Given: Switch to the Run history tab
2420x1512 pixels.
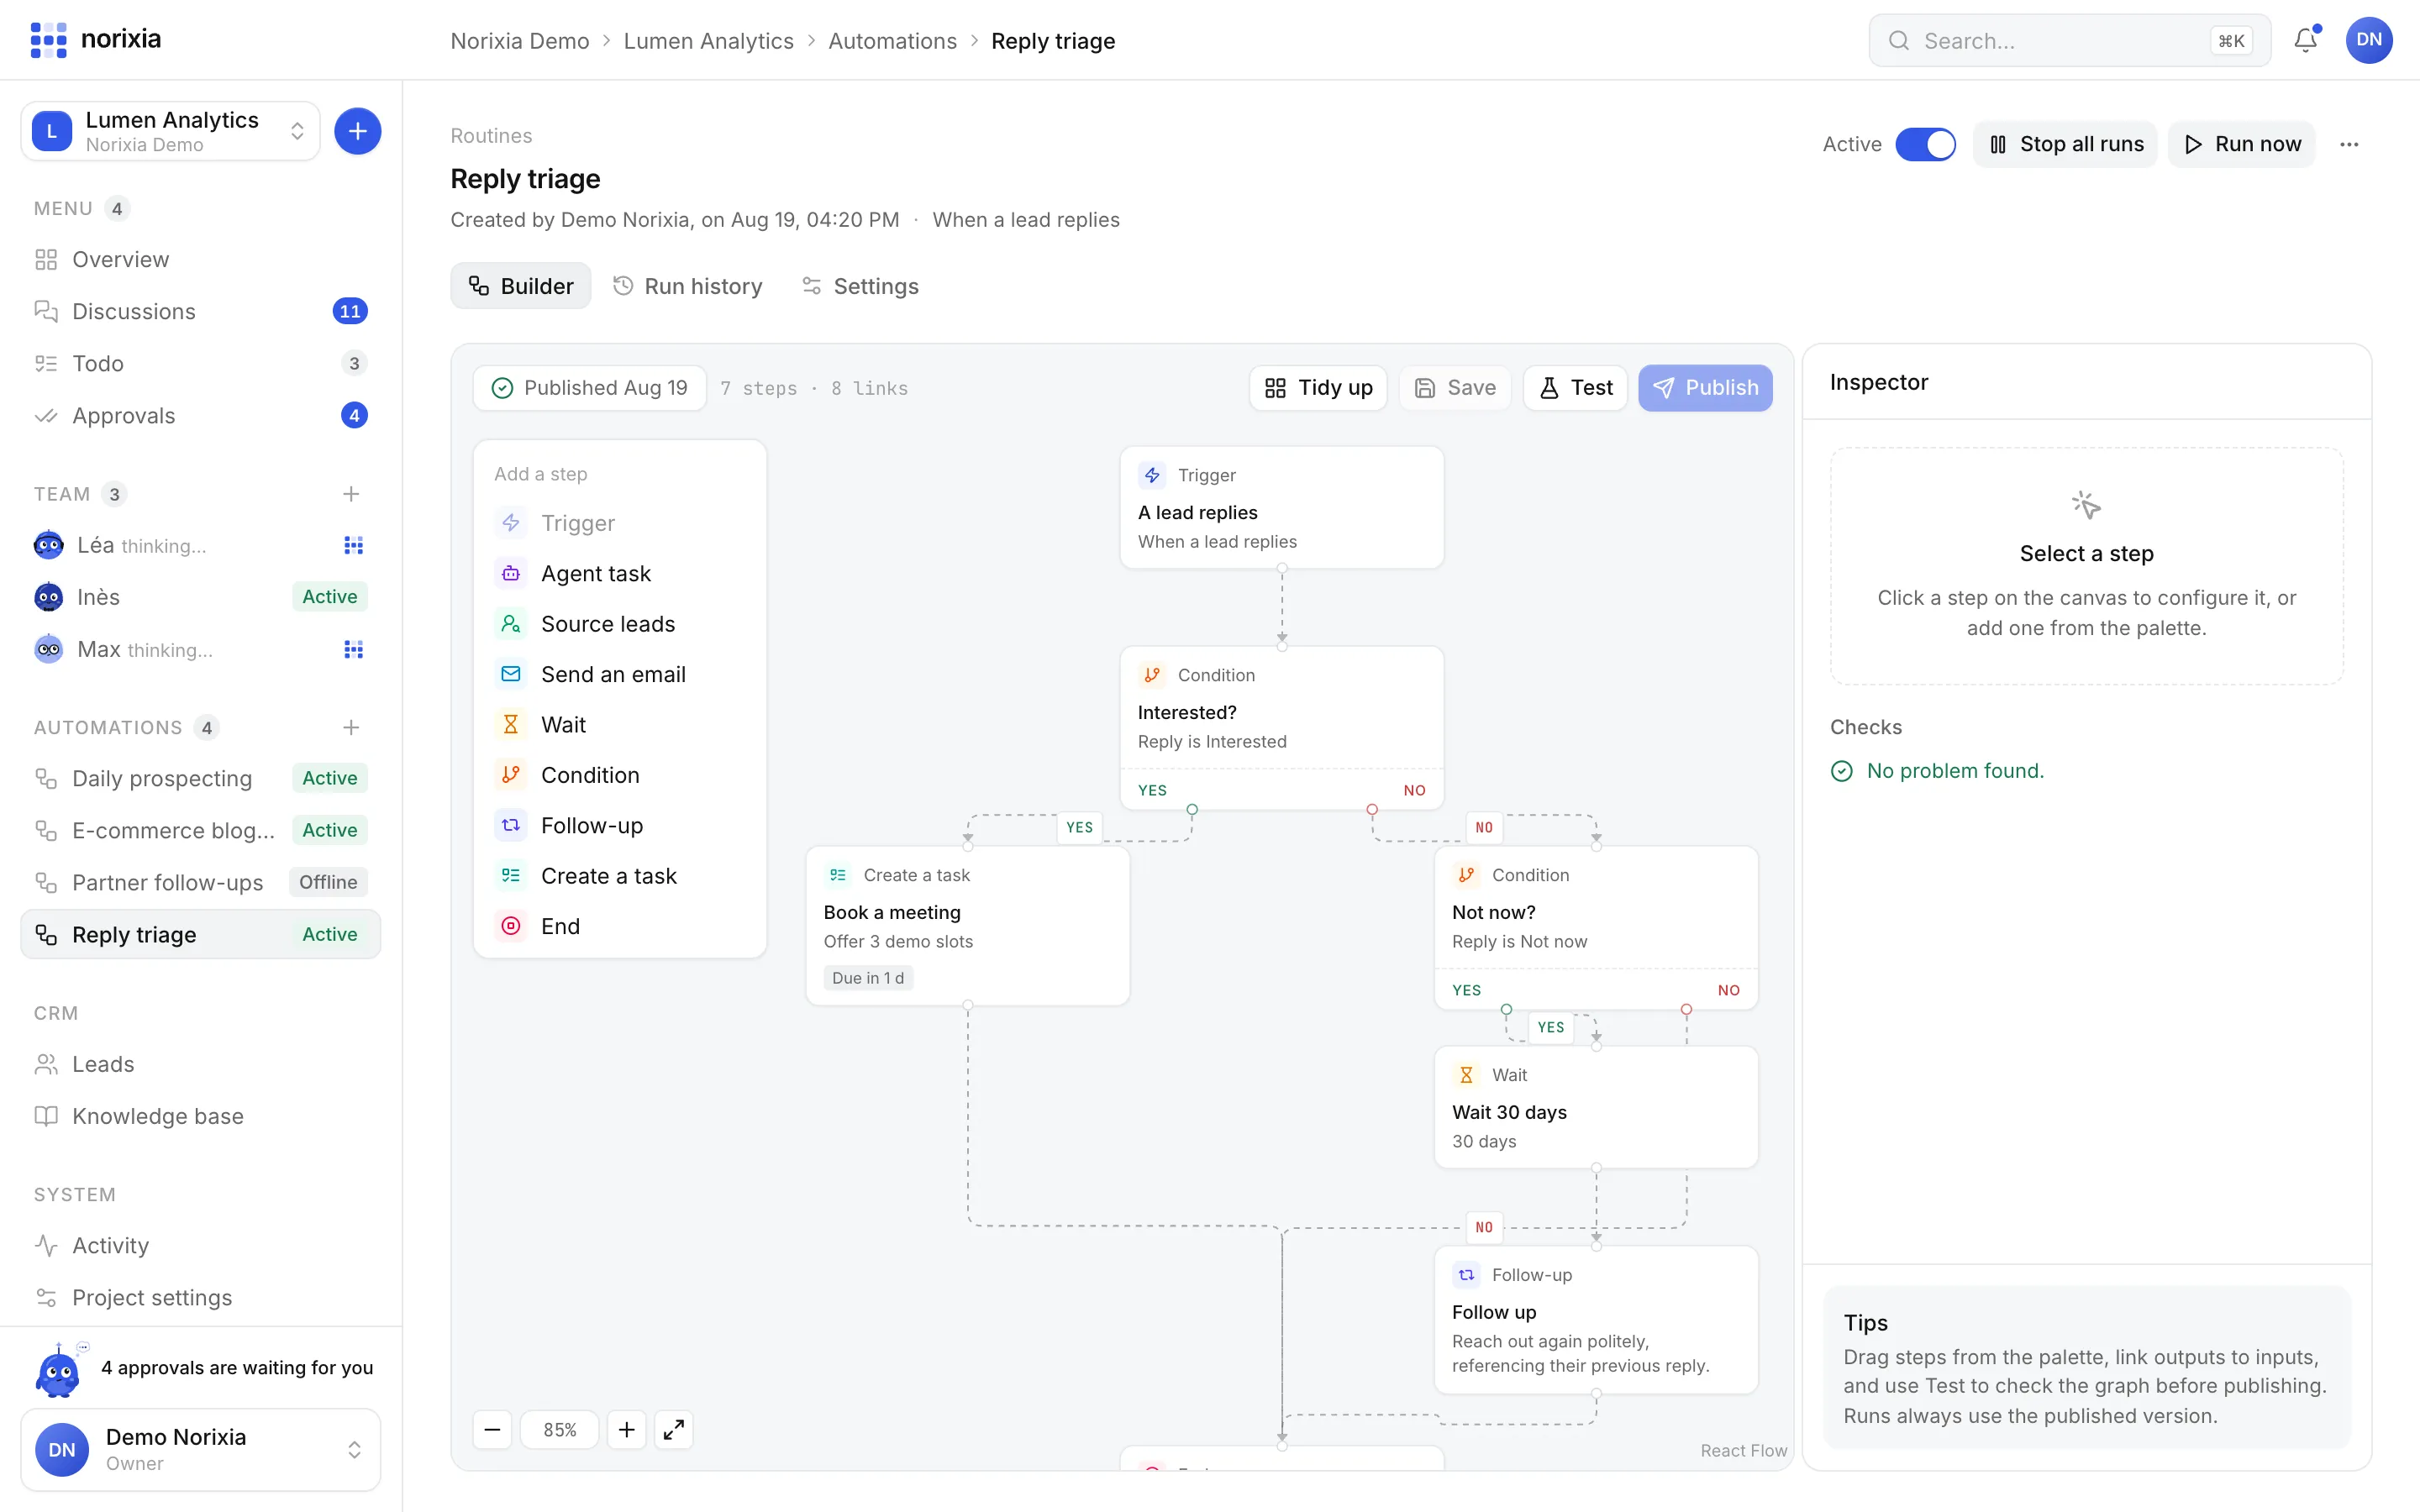Looking at the screenshot, I should 688,286.
